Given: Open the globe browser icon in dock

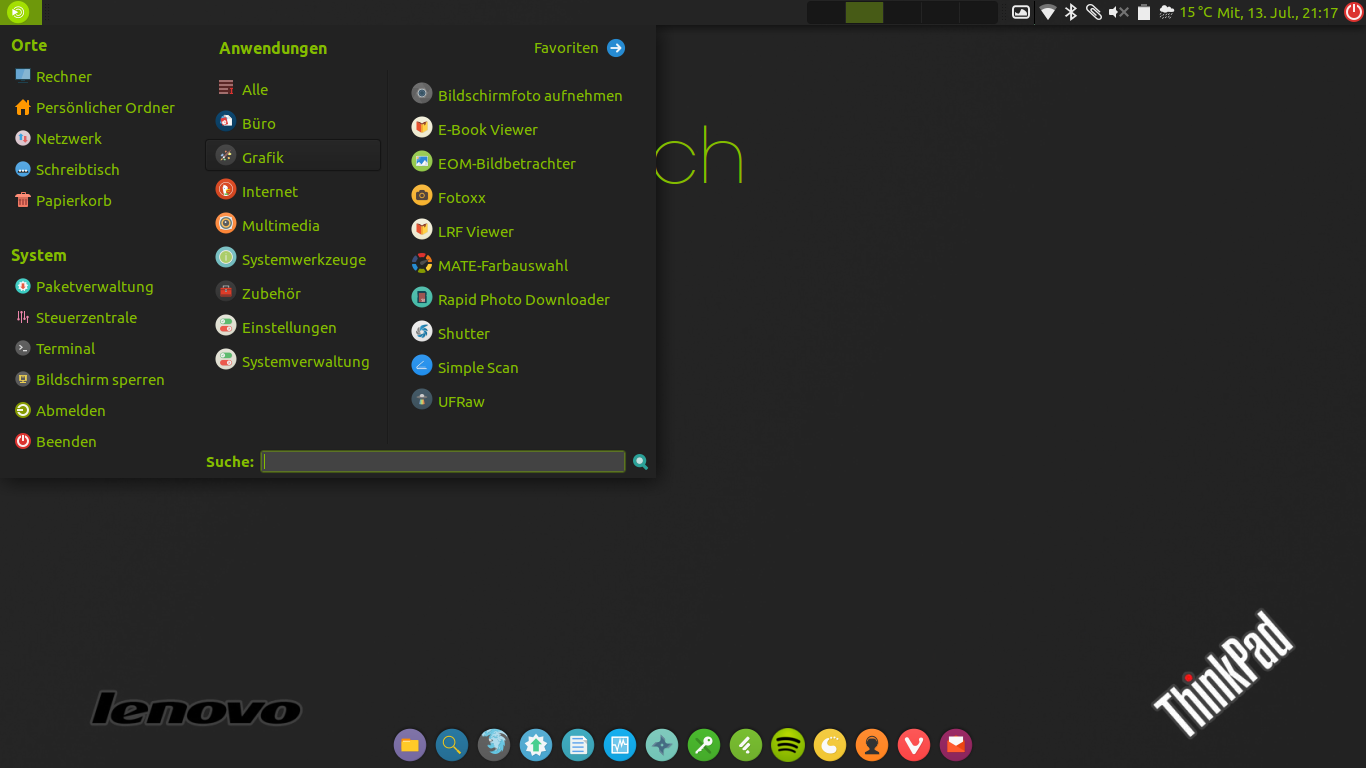Looking at the screenshot, I should point(494,745).
